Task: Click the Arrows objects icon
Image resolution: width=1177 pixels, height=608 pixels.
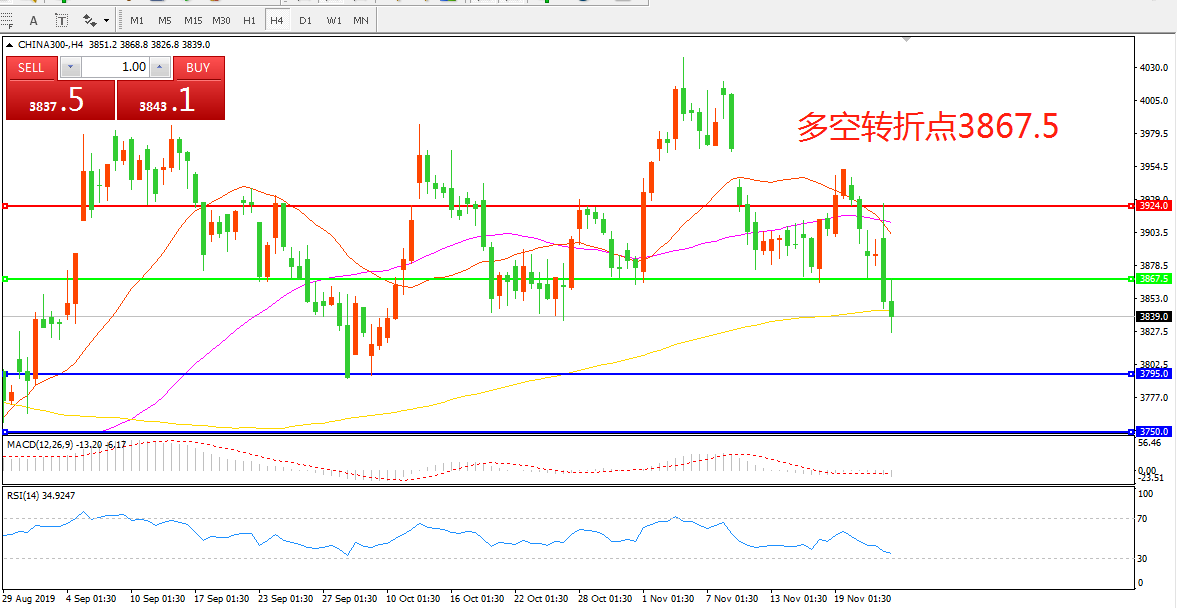Action: point(90,20)
